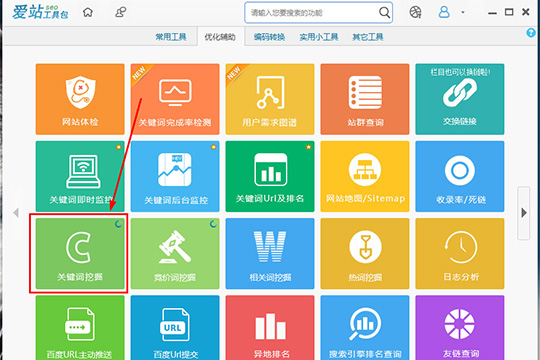Select the 相关词挖掘 tile
Screen dimensions: 540x360
[270, 254]
